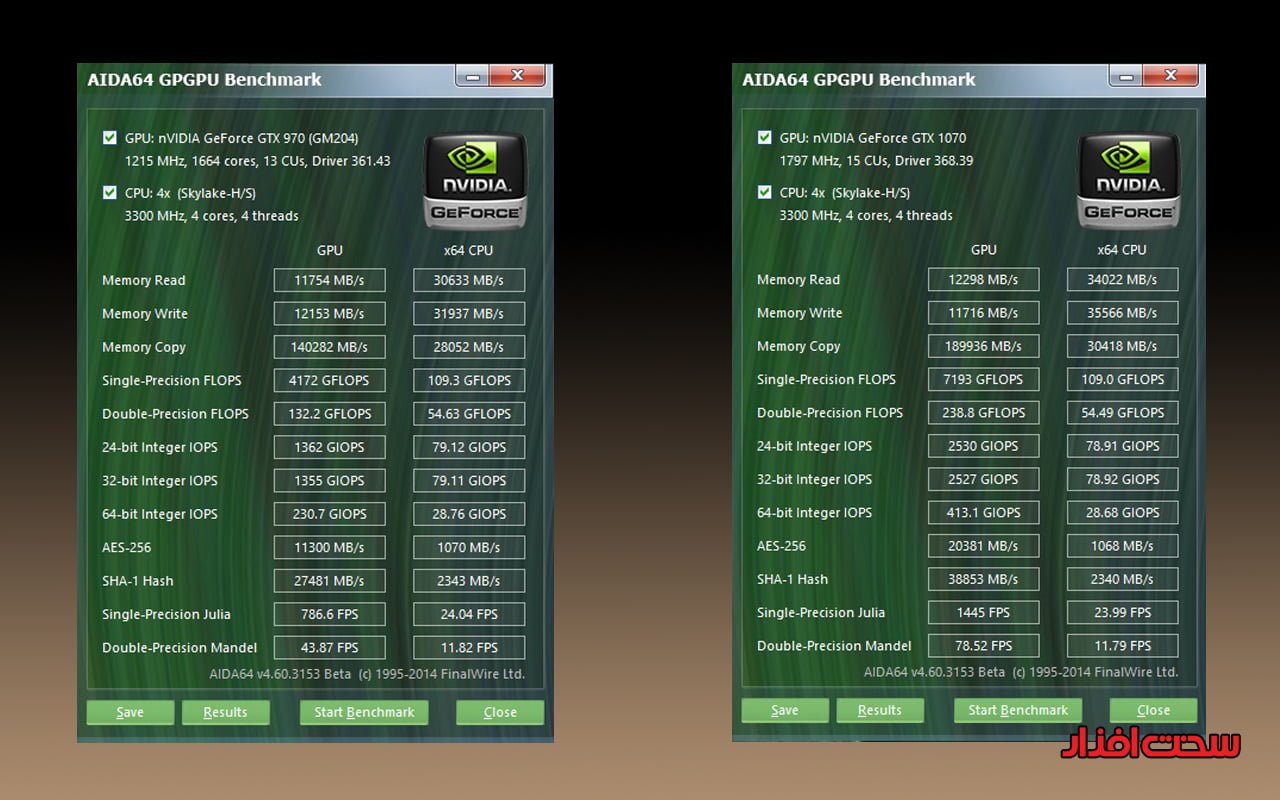The height and width of the screenshot is (800, 1280).
Task: Save the GTX 1070 benchmark results
Action: 785,710
